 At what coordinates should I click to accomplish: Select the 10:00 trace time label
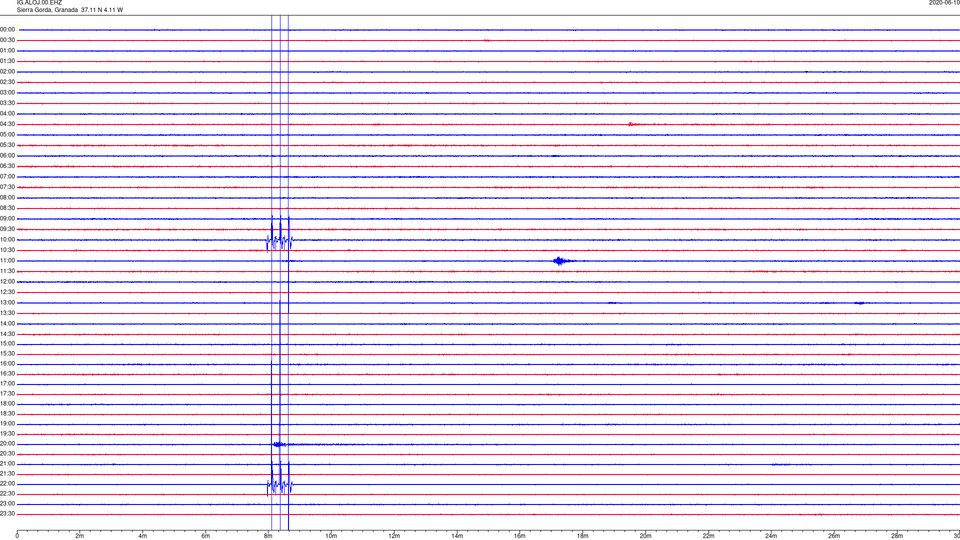7,240
